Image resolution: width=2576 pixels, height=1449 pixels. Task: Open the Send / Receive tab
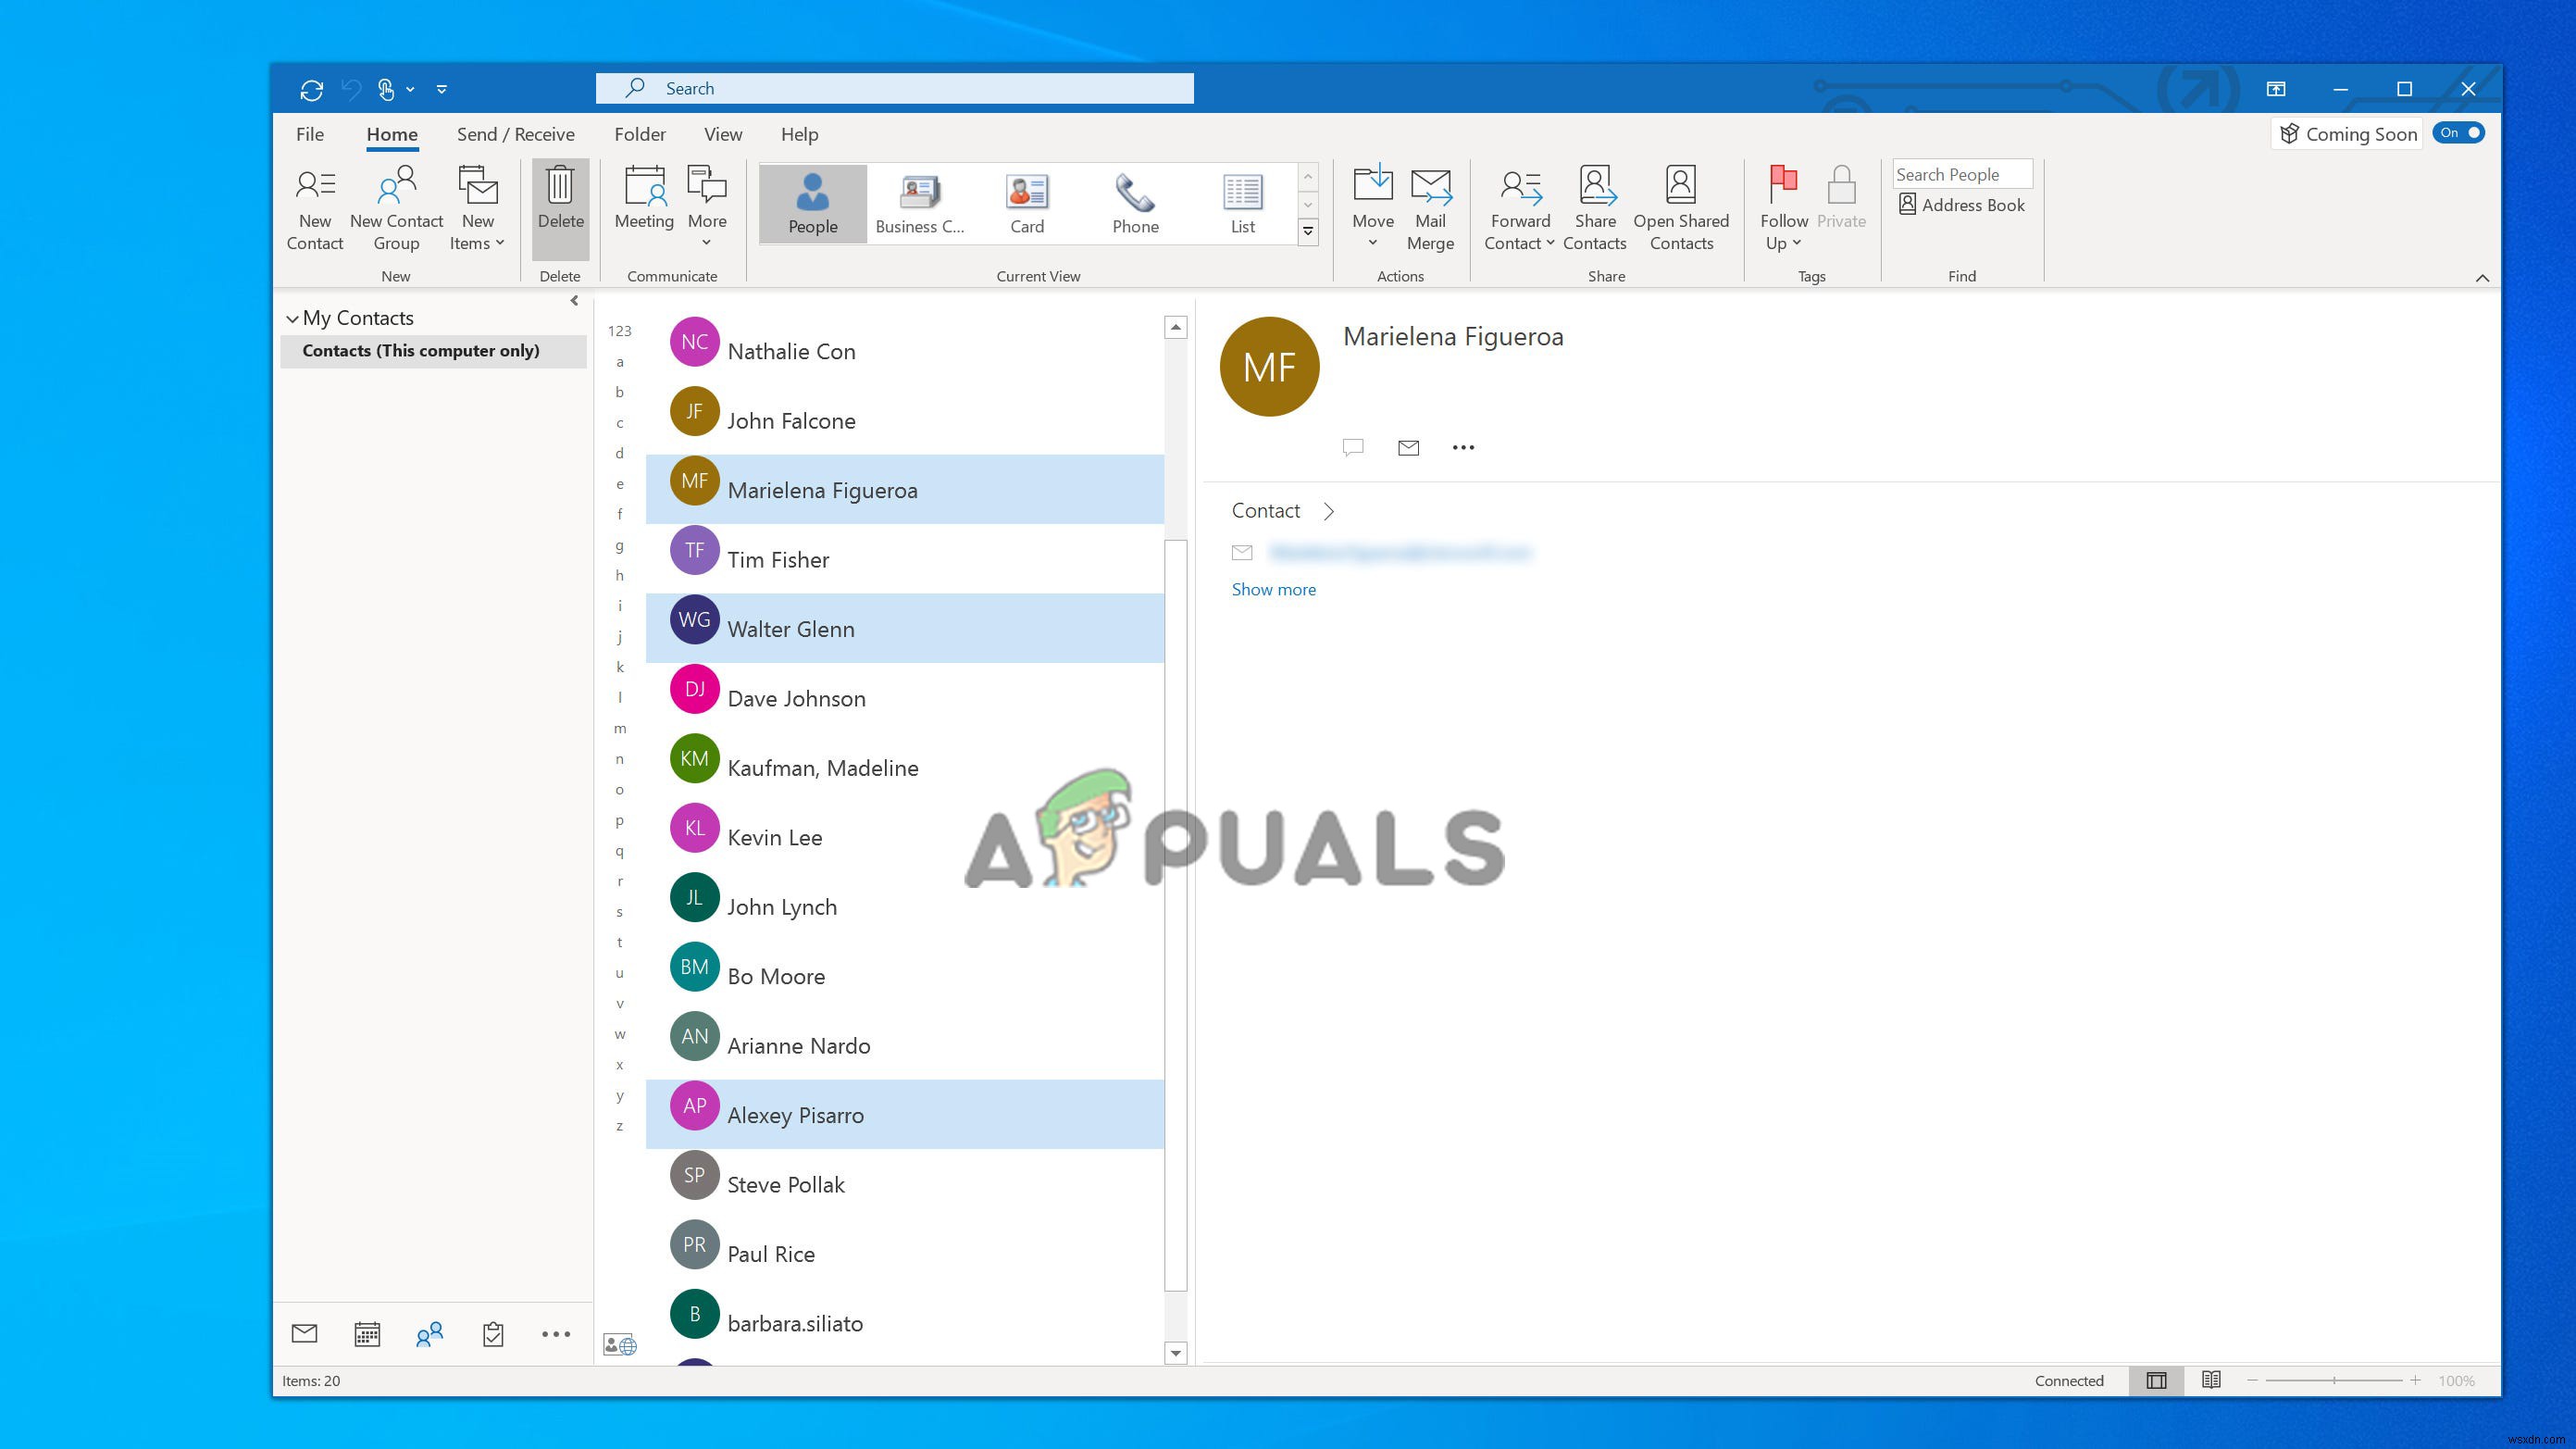515,132
